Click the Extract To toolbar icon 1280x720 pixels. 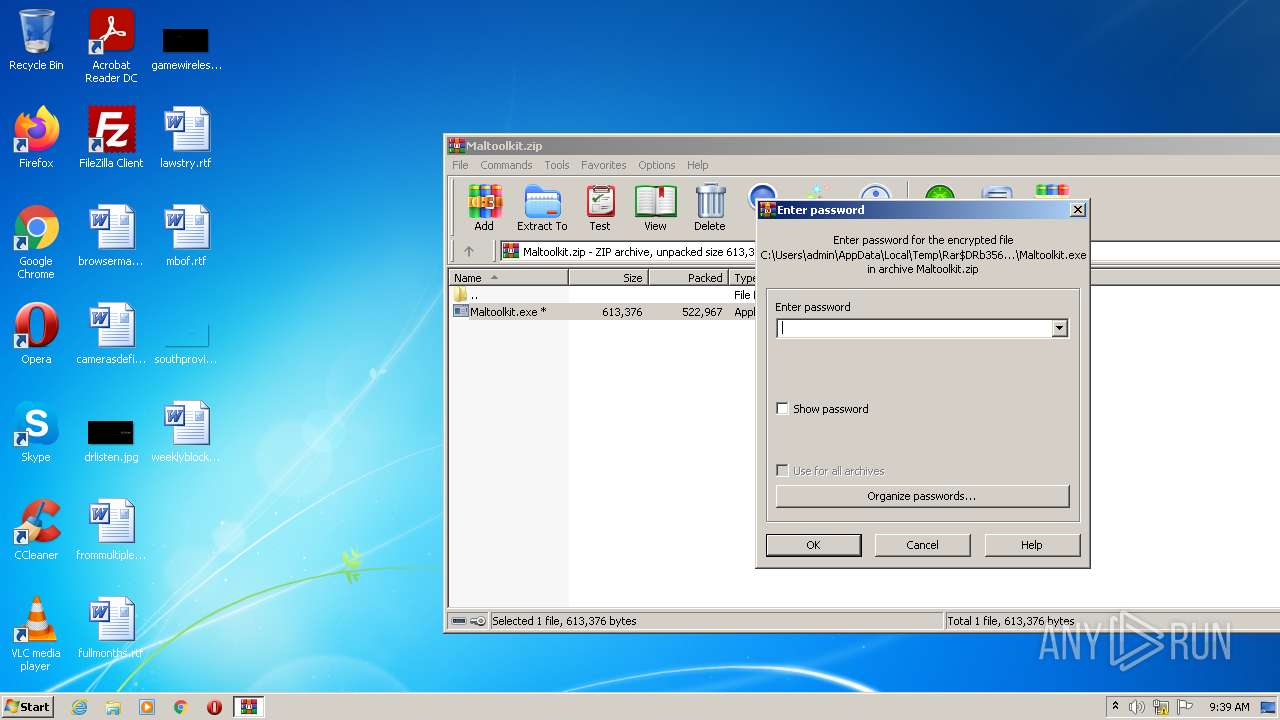[542, 208]
